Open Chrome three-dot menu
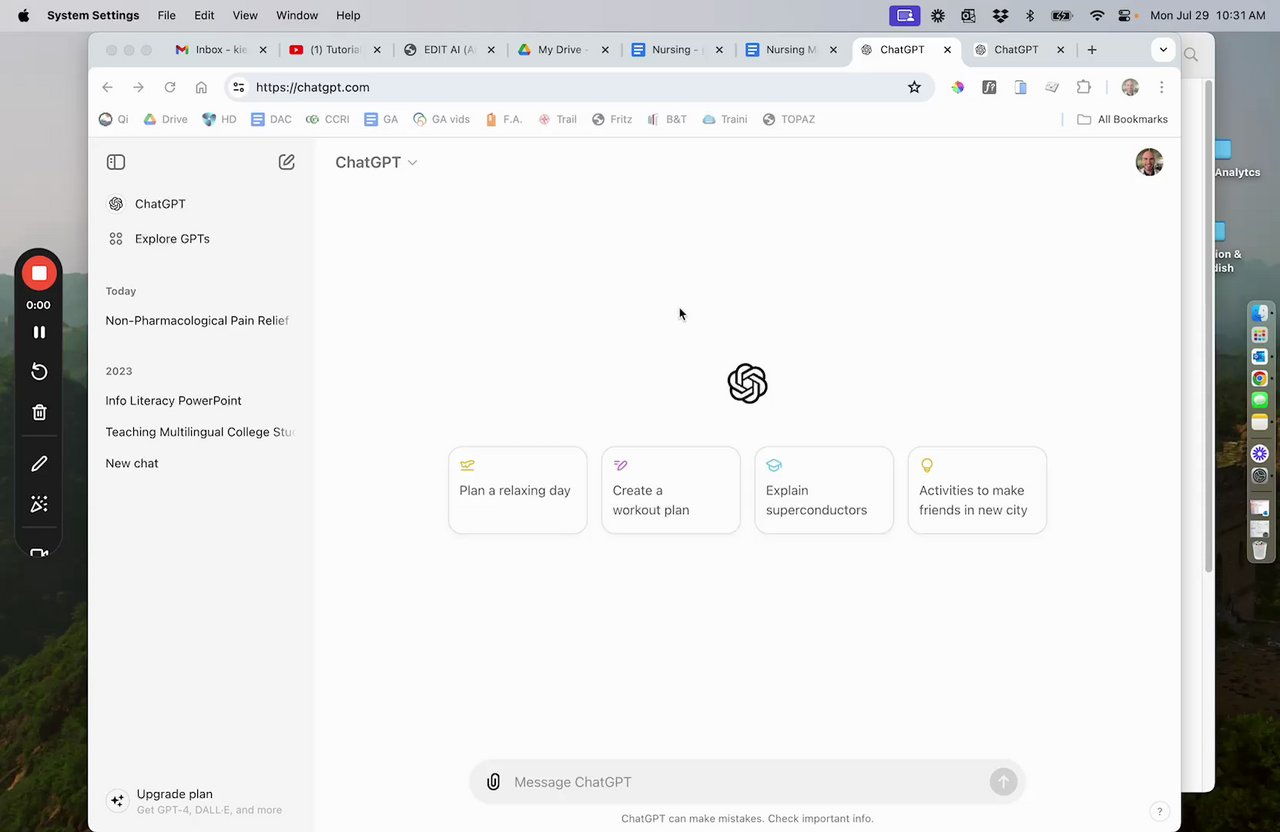The height and width of the screenshot is (832, 1280). (x=1161, y=87)
